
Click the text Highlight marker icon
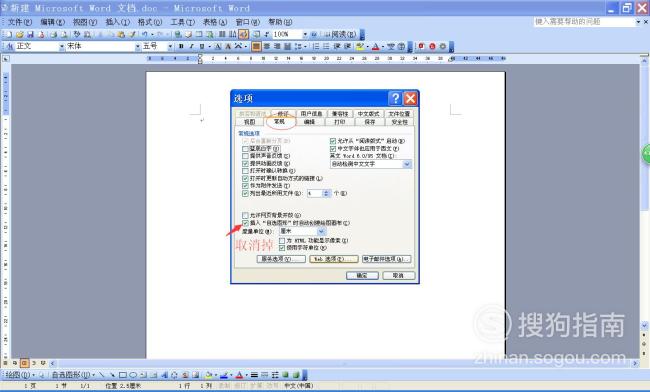360,46
